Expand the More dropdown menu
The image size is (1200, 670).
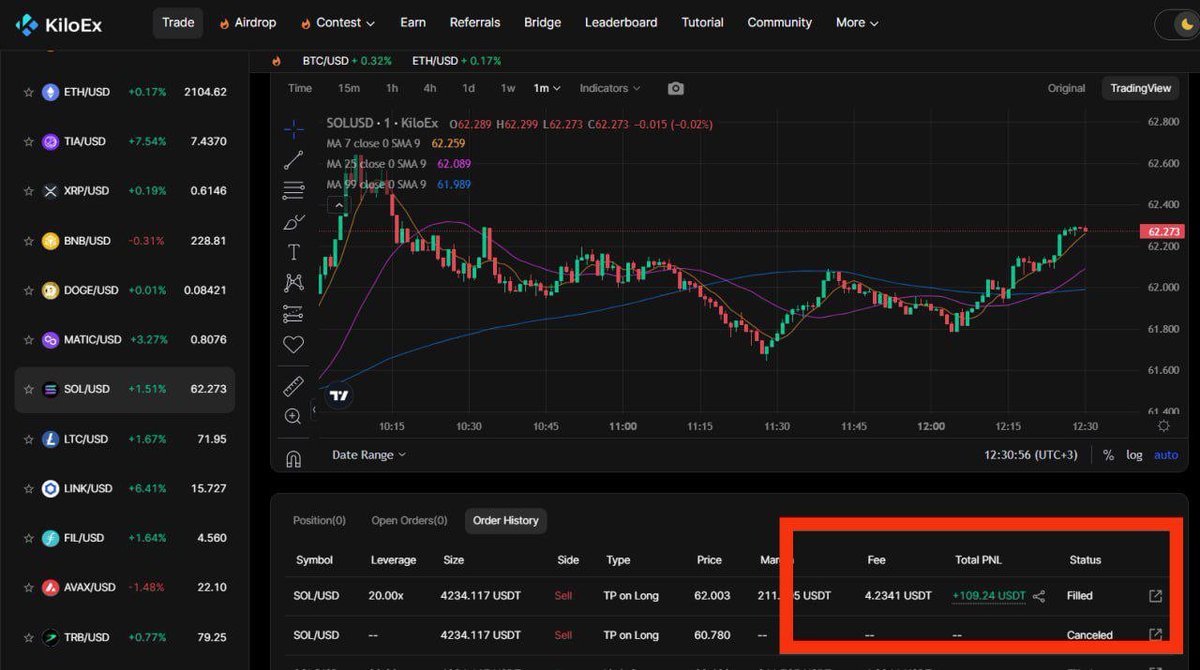857,23
